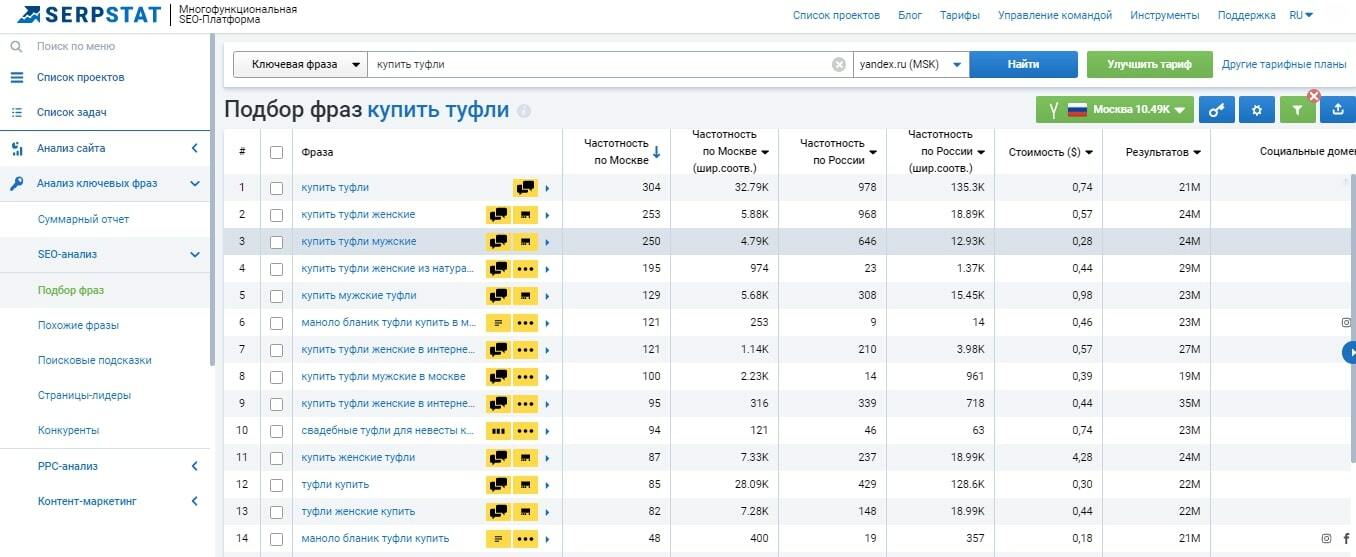Click the Serpstat logo

click(91, 14)
